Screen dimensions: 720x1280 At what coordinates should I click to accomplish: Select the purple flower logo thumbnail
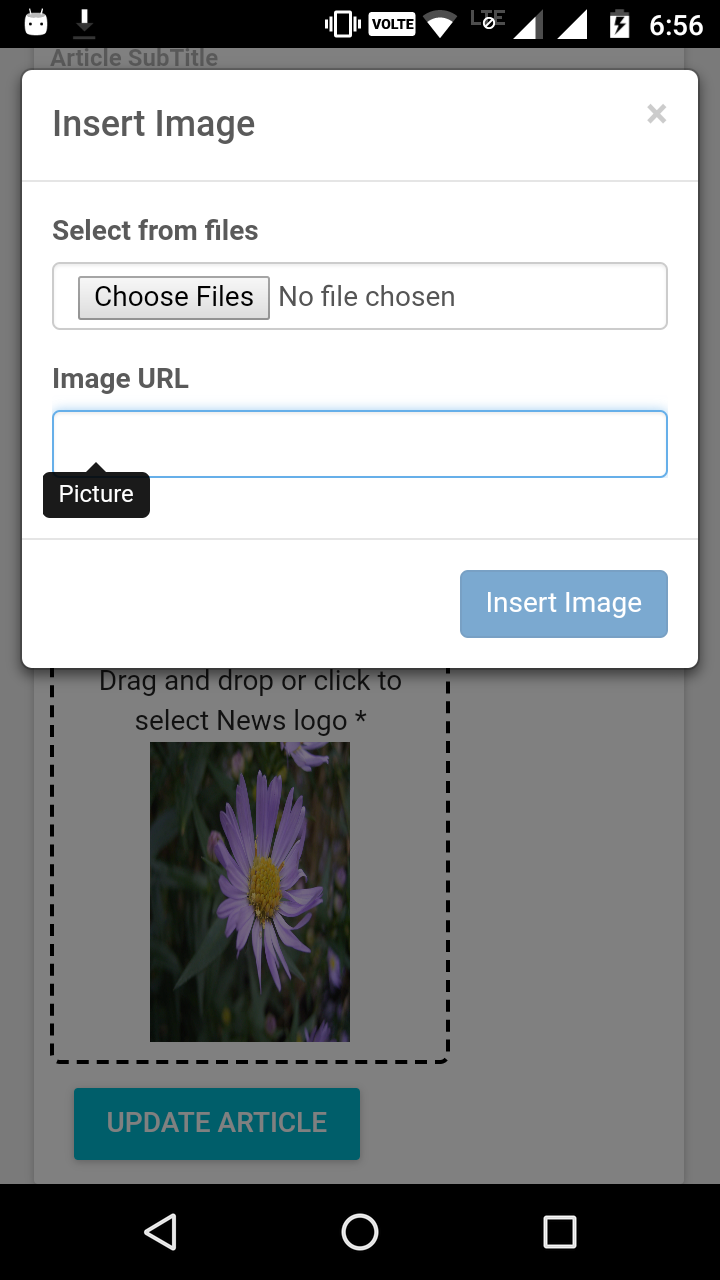[250, 890]
